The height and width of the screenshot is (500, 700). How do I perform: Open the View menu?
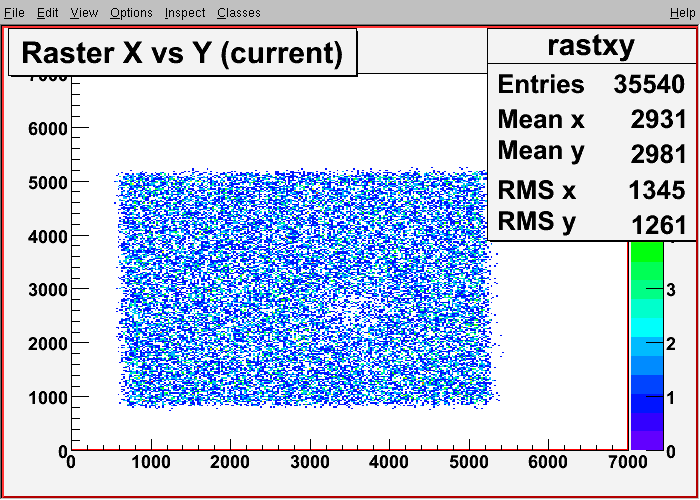pyautogui.click(x=84, y=13)
